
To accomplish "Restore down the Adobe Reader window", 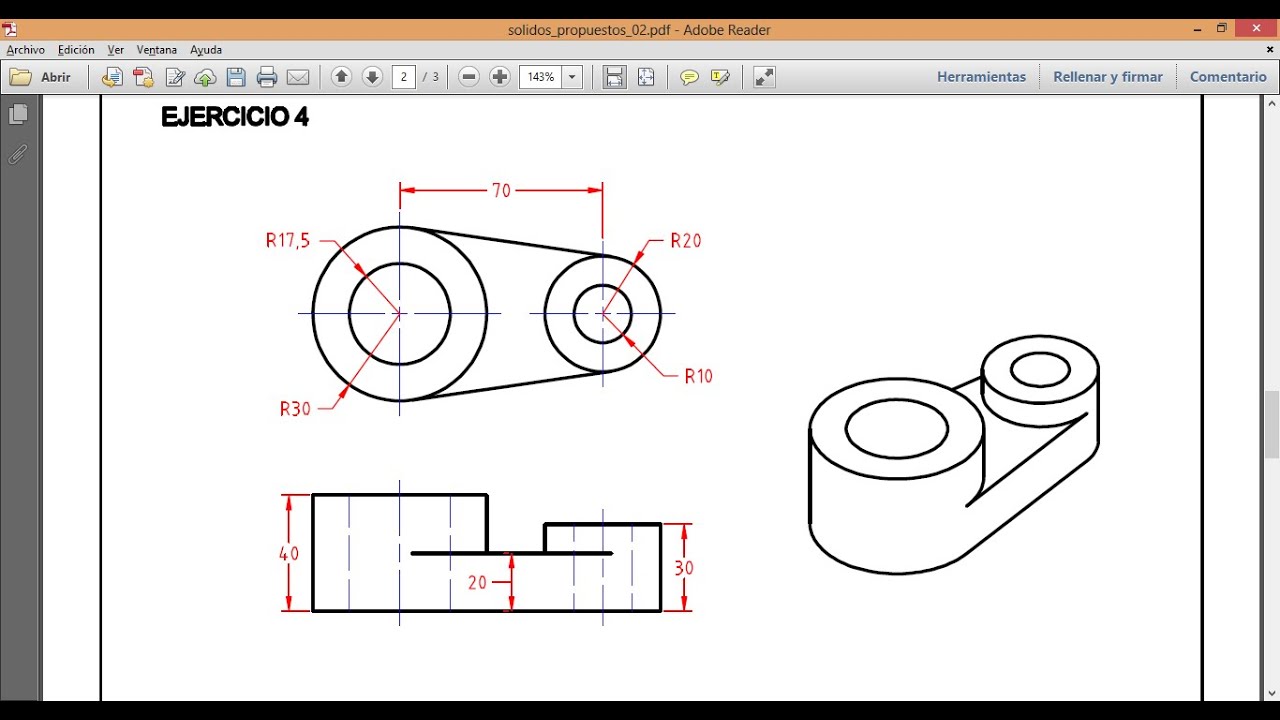I will 1221,29.
